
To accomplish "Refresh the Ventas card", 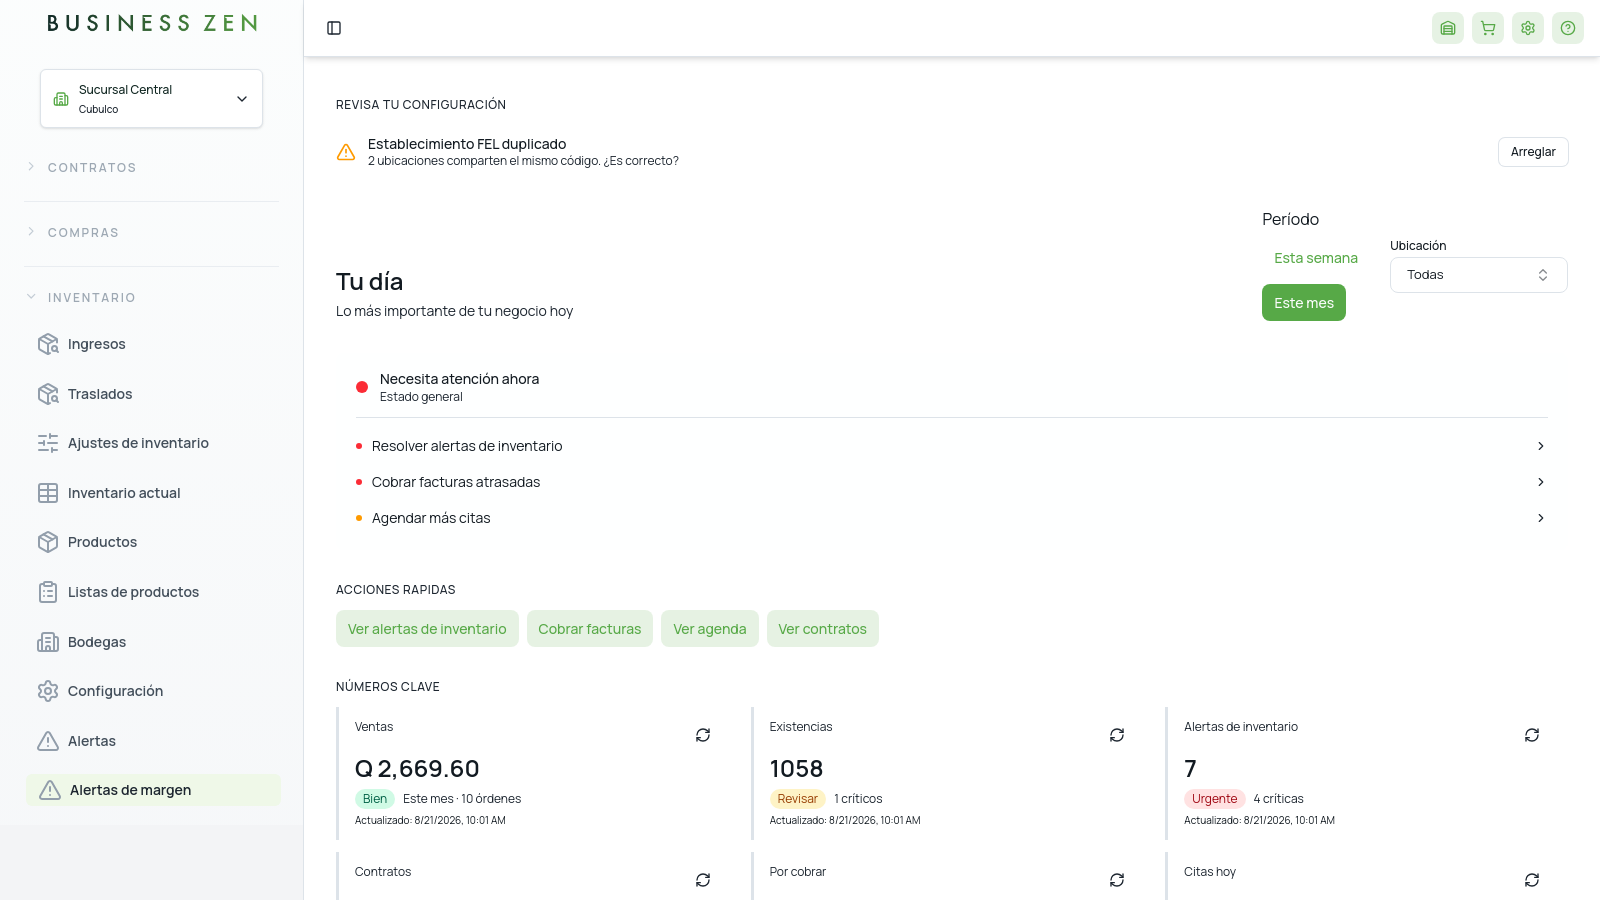I will click(703, 735).
